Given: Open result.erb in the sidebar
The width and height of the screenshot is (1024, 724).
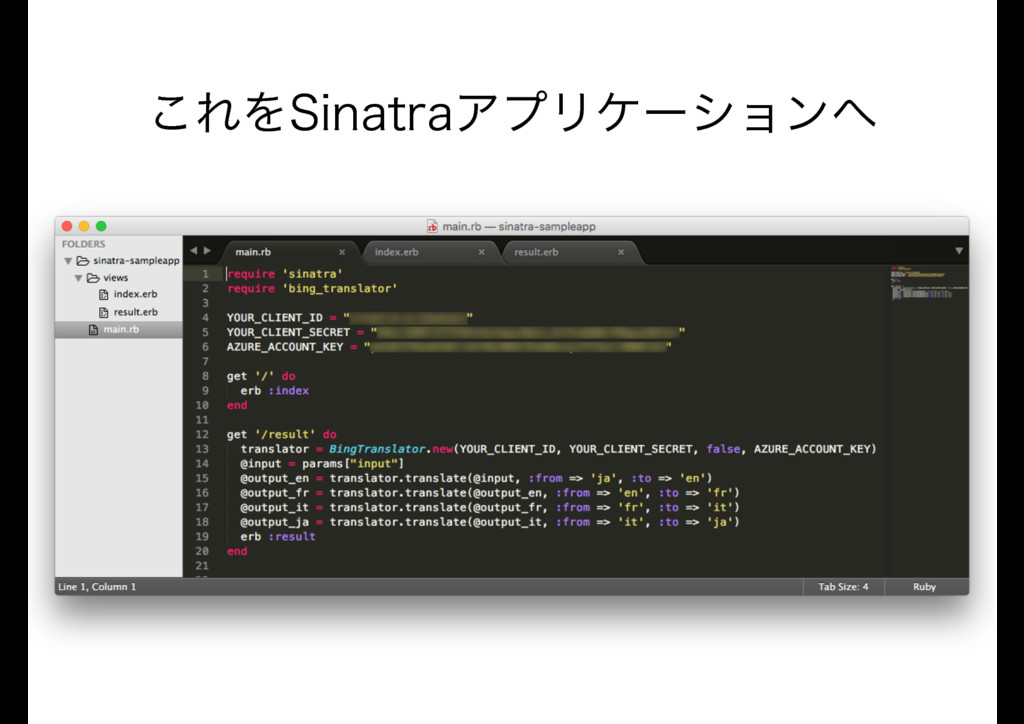Looking at the screenshot, I should [x=135, y=312].
